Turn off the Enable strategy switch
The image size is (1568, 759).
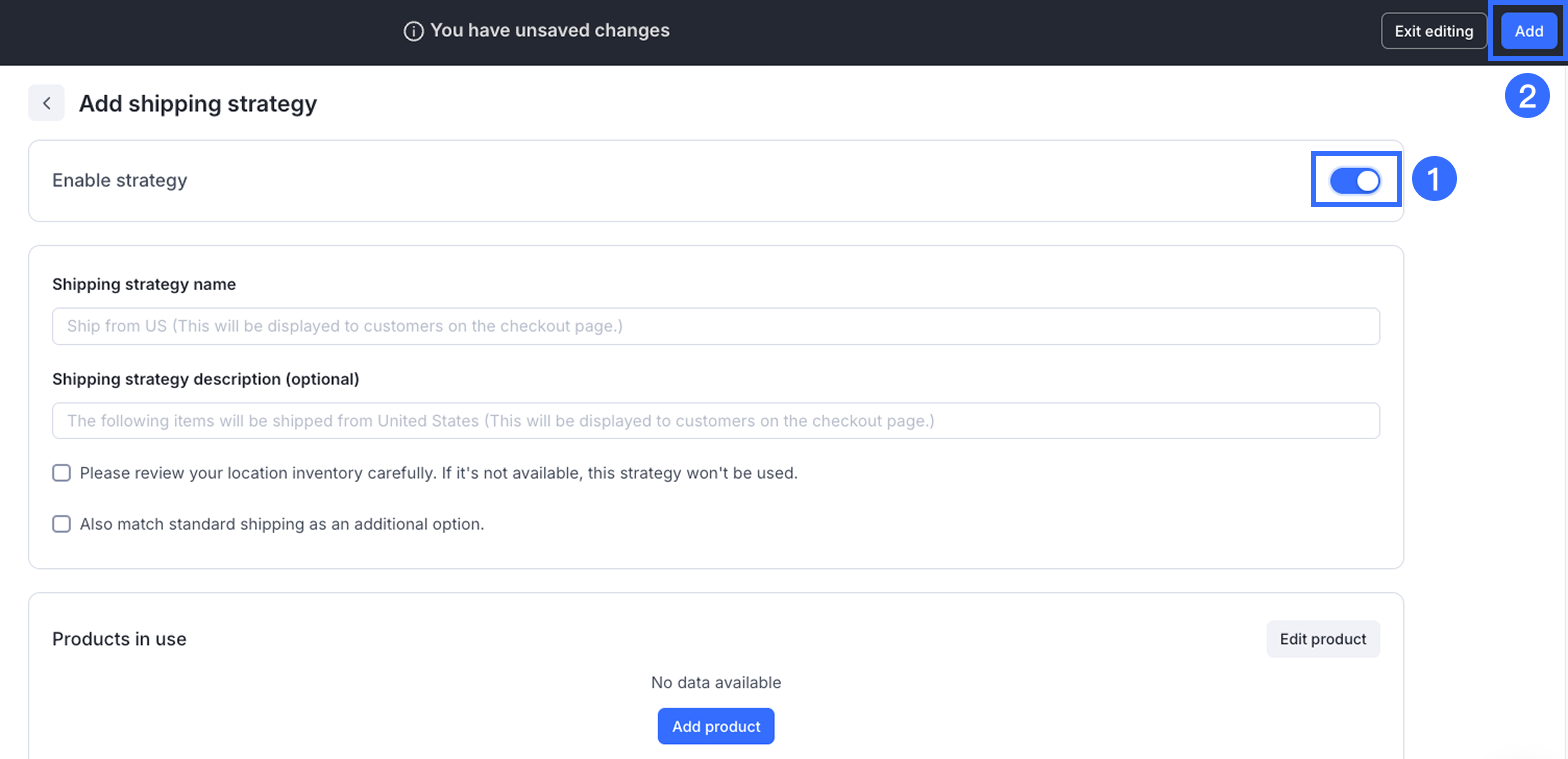click(1354, 181)
